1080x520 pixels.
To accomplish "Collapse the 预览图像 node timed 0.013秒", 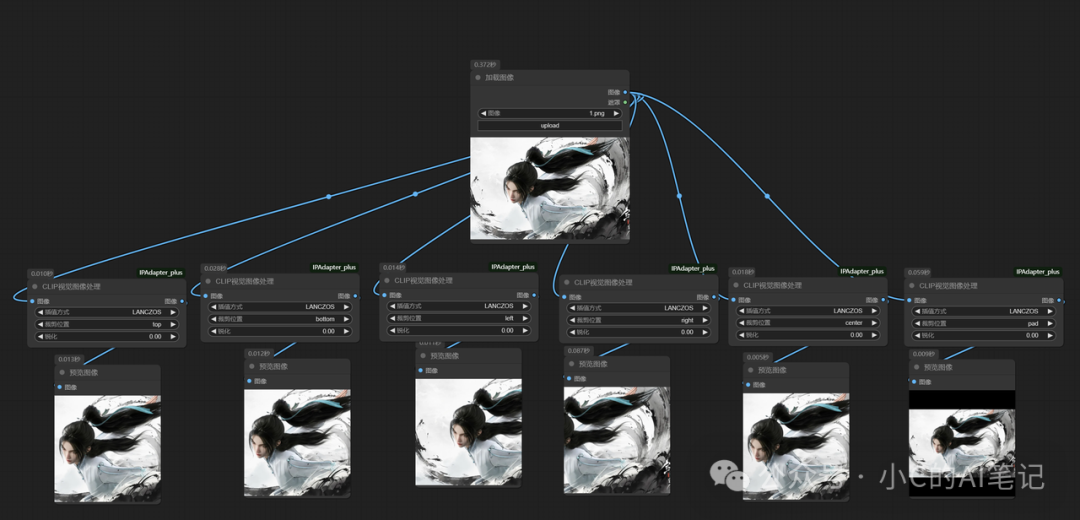I will 62,373.
